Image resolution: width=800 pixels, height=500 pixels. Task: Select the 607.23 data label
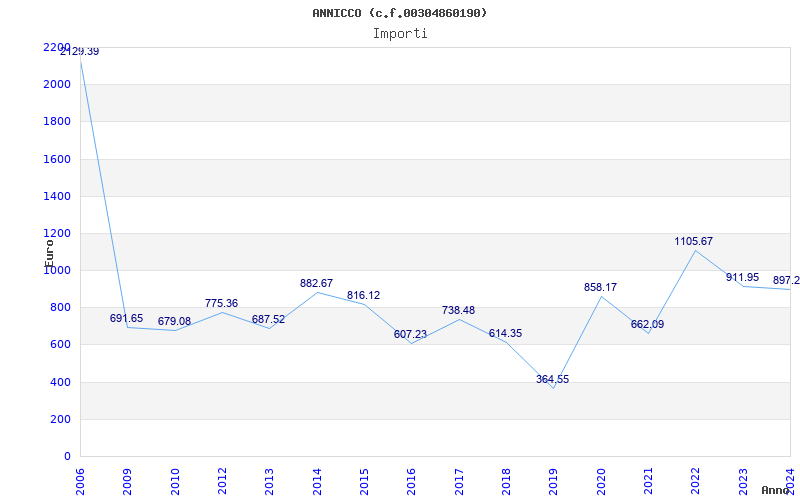point(410,334)
